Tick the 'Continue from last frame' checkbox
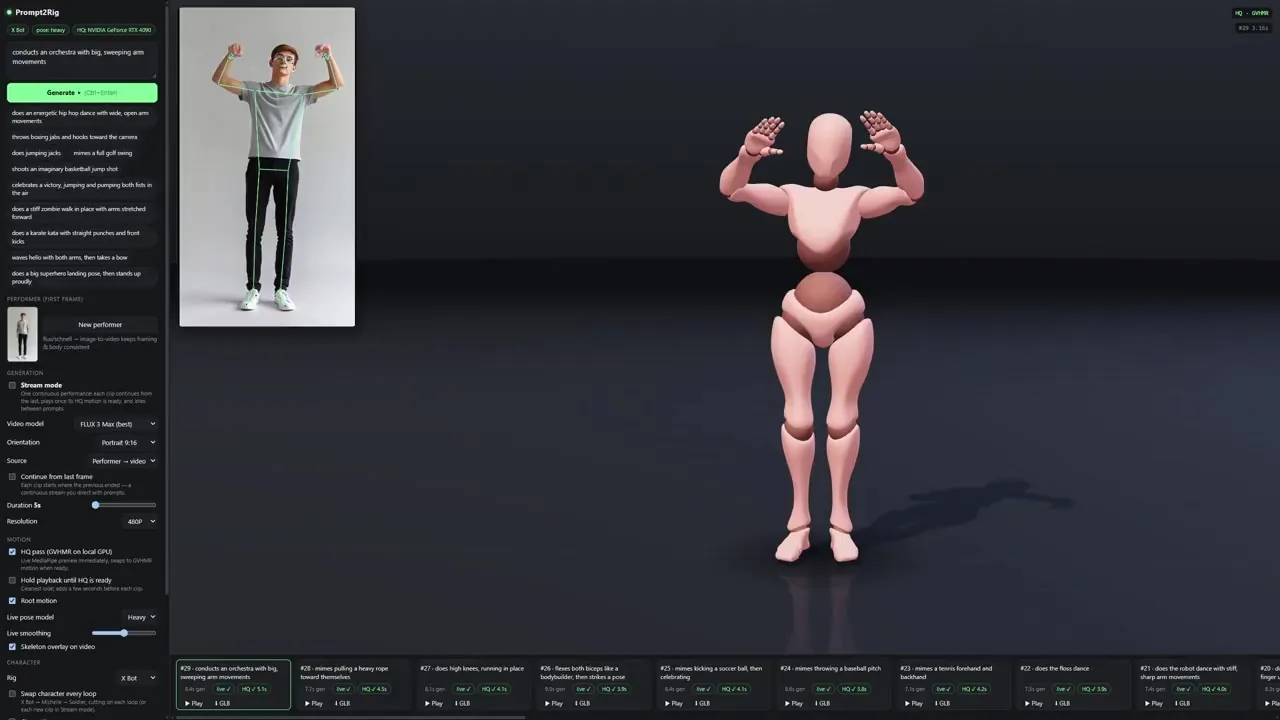The width and height of the screenshot is (1280, 720). (12, 477)
